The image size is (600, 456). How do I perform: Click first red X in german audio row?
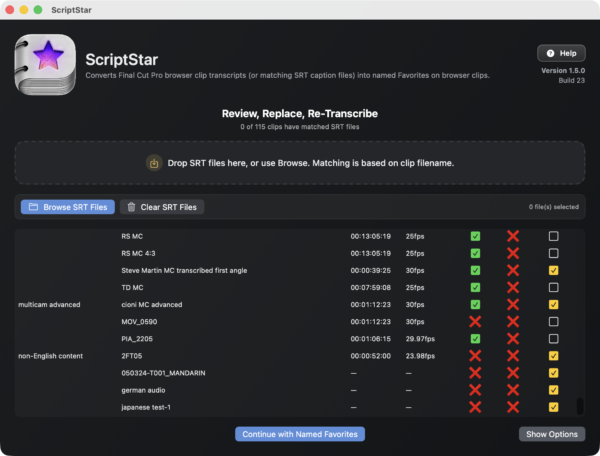click(475, 390)
